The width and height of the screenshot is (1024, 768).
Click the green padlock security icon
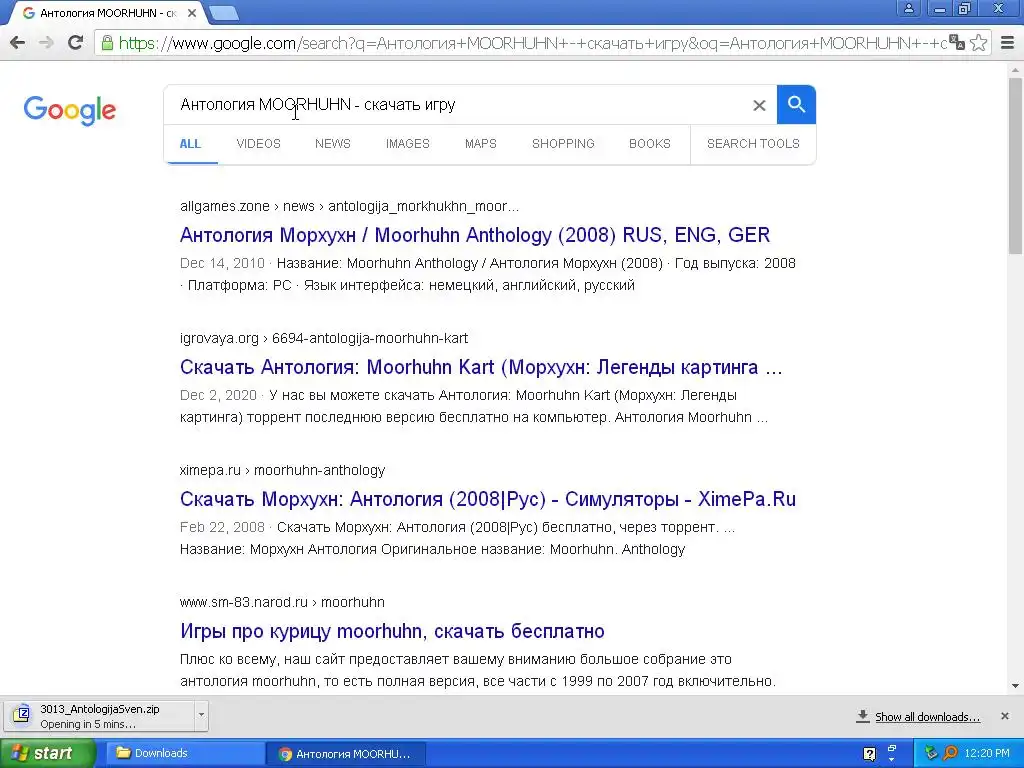(x=107, y=43)
